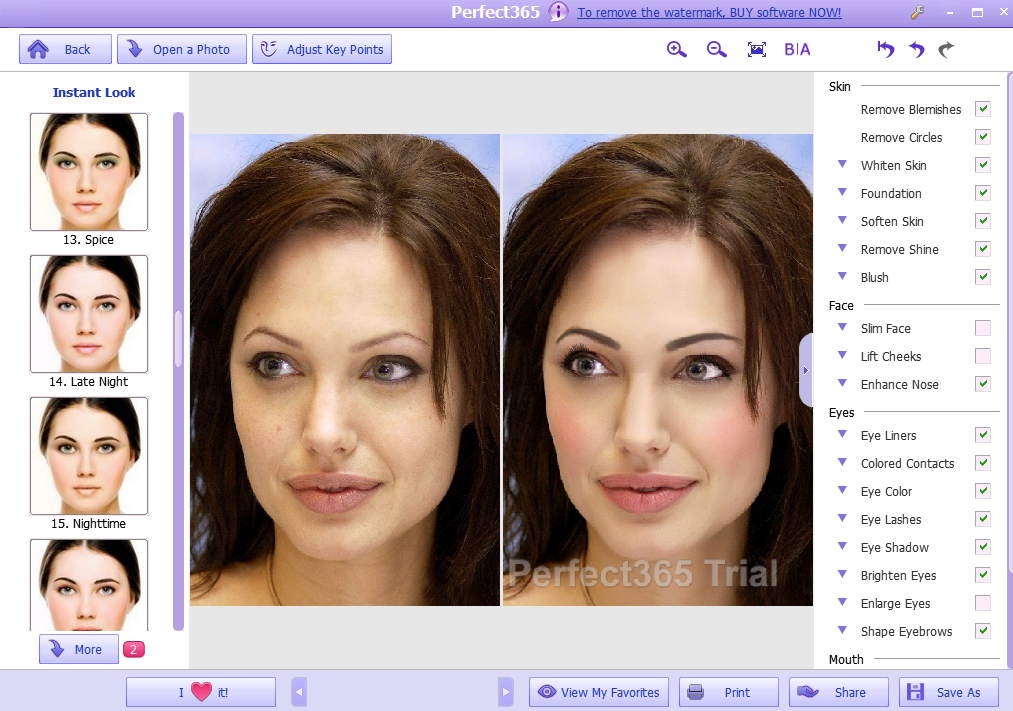The height and width of the screenshot is (711, 1013).
Task: Toggle the Enhance Nose checkbox
Action: pos(983,384)
